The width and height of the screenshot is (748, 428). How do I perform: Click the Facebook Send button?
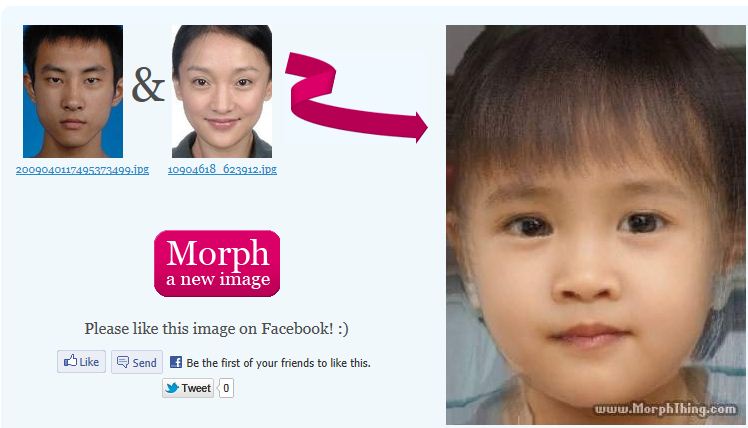click(137, 362)
